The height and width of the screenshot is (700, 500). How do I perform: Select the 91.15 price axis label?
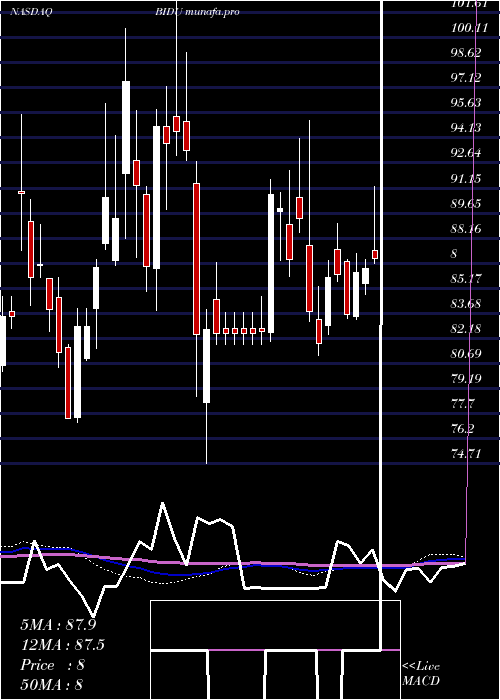coord(466,179)
